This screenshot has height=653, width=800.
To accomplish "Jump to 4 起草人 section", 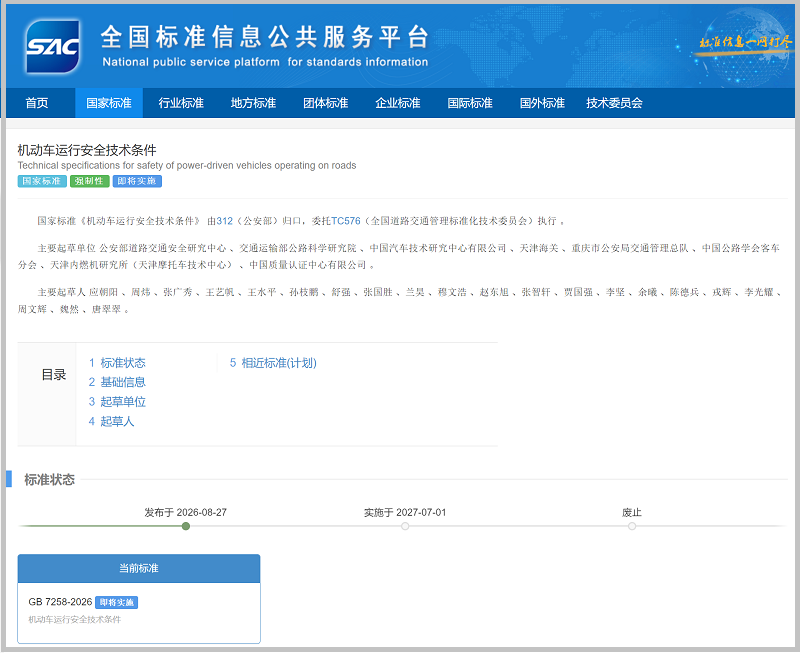I will 111,421.
